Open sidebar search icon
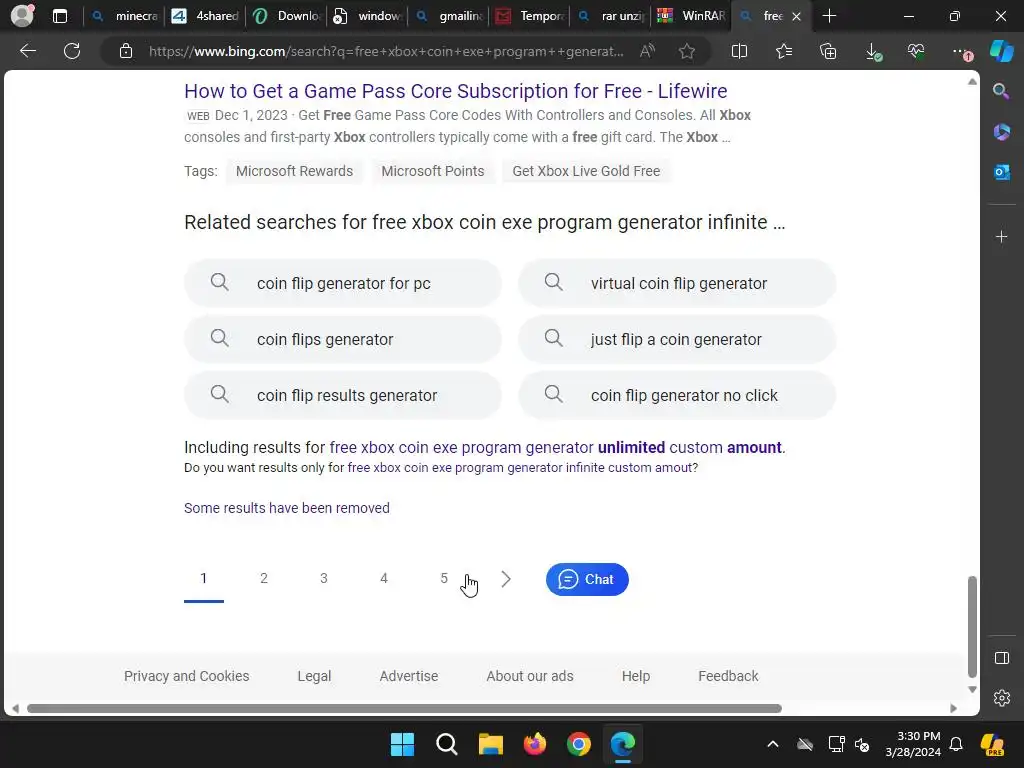 click(x=1001, y=91)
